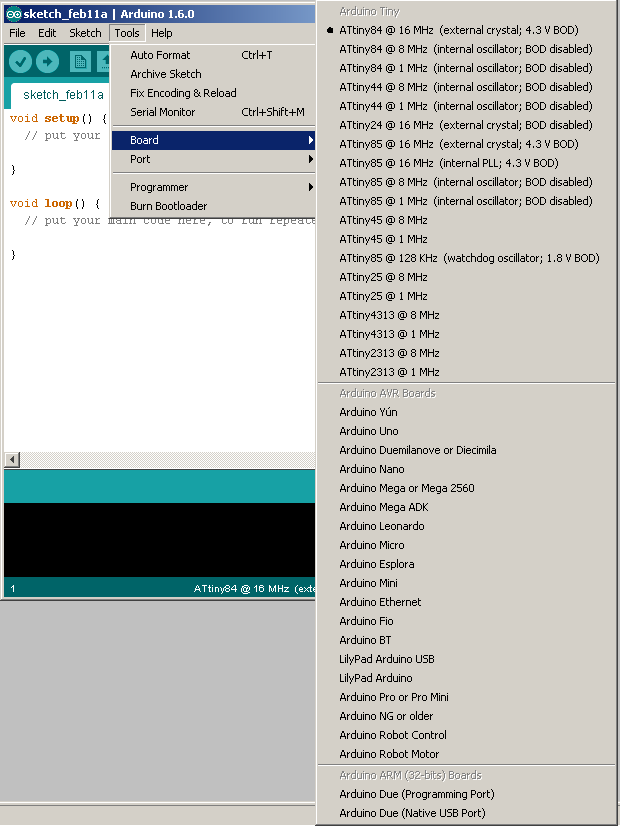The width and height of the screenshot is (620, 826).
Task: Choose Arduino Micro board
Action: coord(466,545)
